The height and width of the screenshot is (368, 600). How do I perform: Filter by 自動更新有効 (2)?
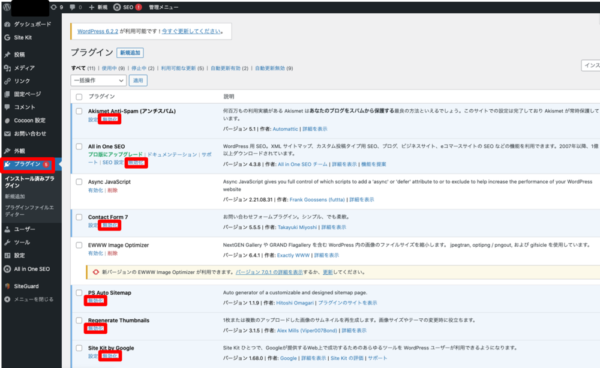click(x=229, y=68)
